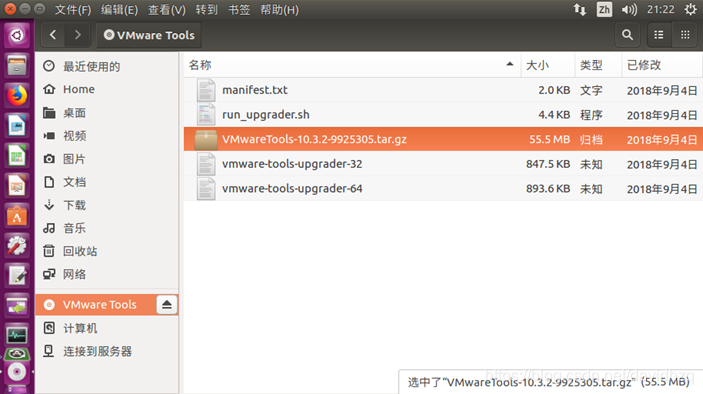Launch Firefox from the dock

coord(17,95)
